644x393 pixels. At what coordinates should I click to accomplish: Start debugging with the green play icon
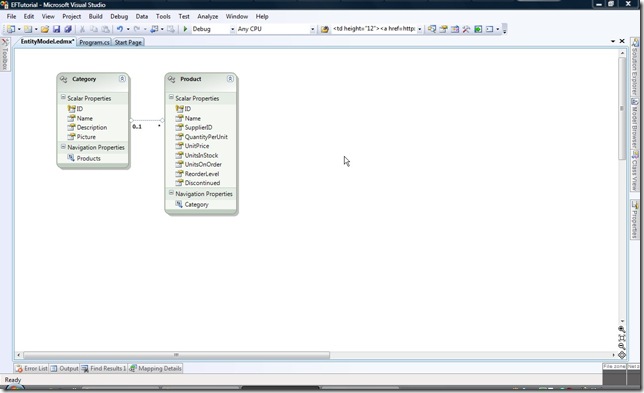click(x=185, y=29)
